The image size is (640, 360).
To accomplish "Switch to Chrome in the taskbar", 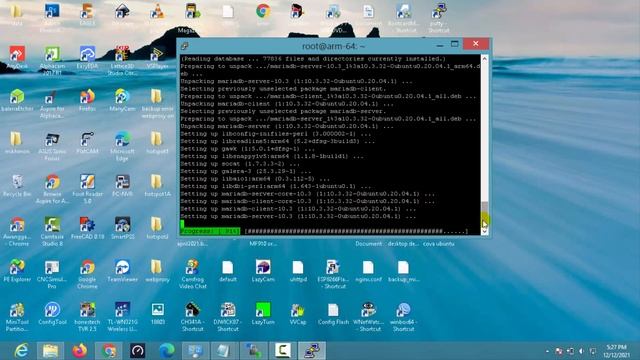I will point(109,351).
